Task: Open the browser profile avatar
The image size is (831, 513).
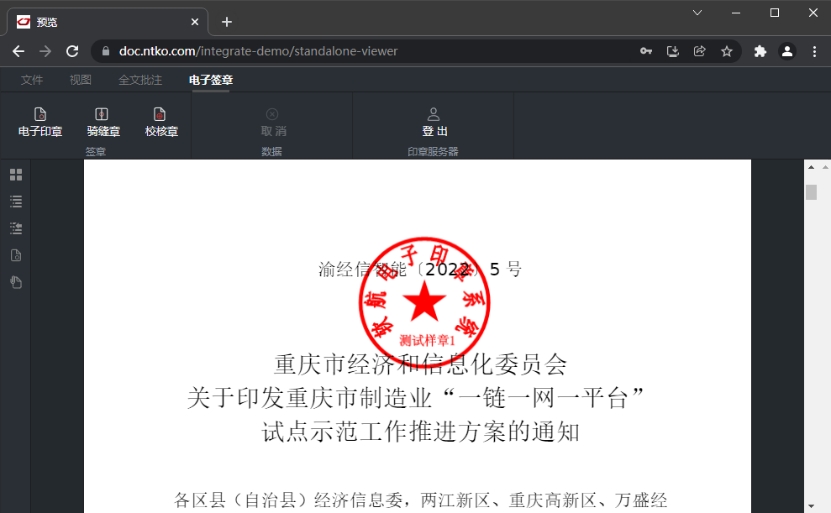Action: (x=787, y=51)
